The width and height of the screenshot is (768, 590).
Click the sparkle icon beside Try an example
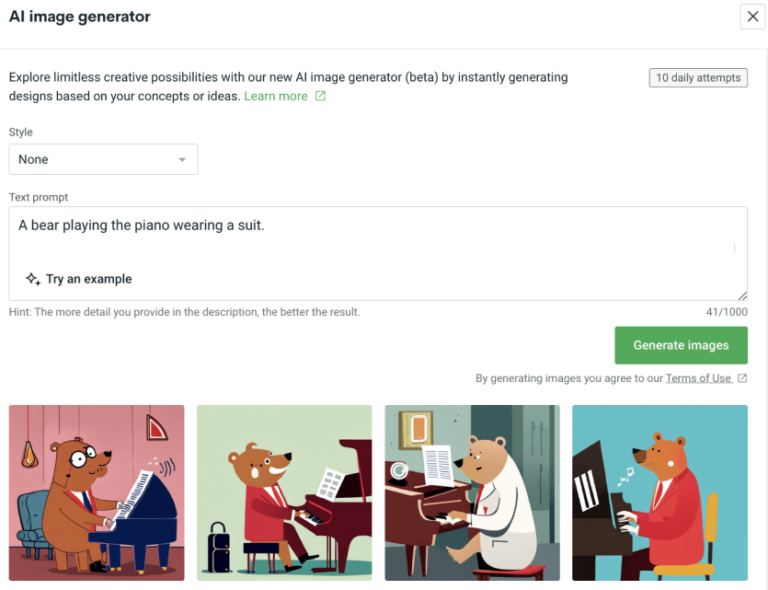tap(33, 279)
